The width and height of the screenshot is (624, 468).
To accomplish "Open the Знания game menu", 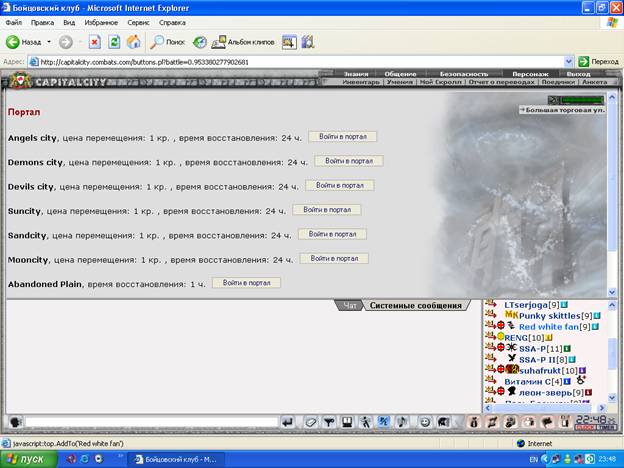I will pyautogui.click(x=356, y=74).
